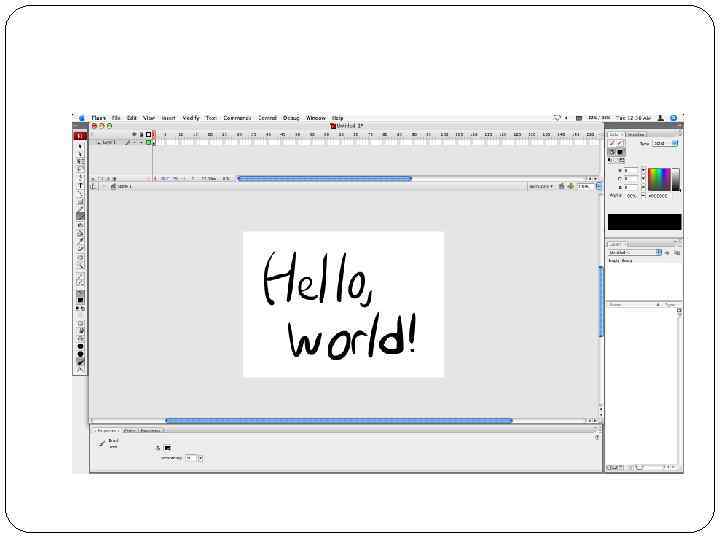Click the Brush tool icon in Properties panel
720x540 pixels.
[x=102, y=443]
